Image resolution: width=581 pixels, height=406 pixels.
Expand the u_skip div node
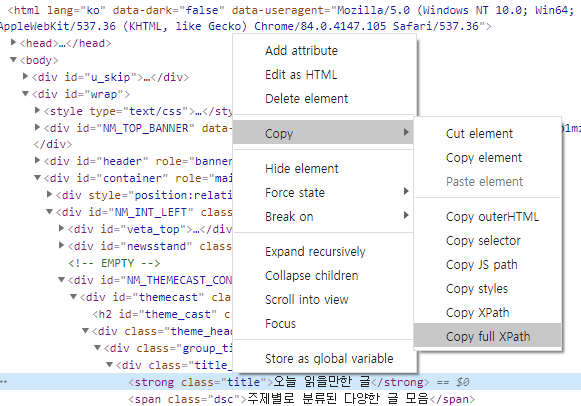click(x=26, y=76)
